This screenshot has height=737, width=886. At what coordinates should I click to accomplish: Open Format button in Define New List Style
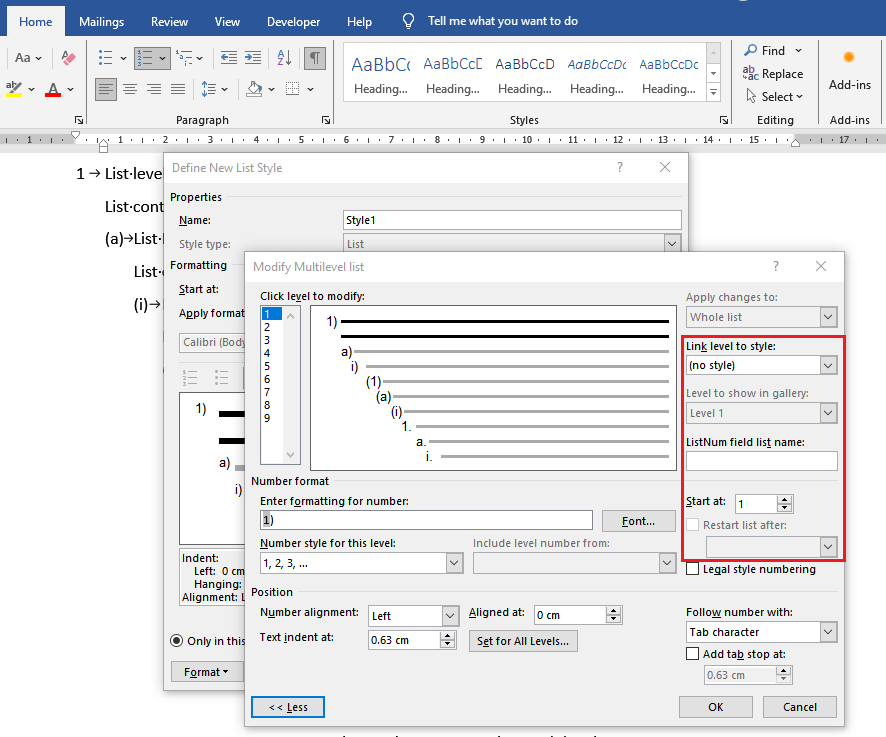click(x=206, y=671)
